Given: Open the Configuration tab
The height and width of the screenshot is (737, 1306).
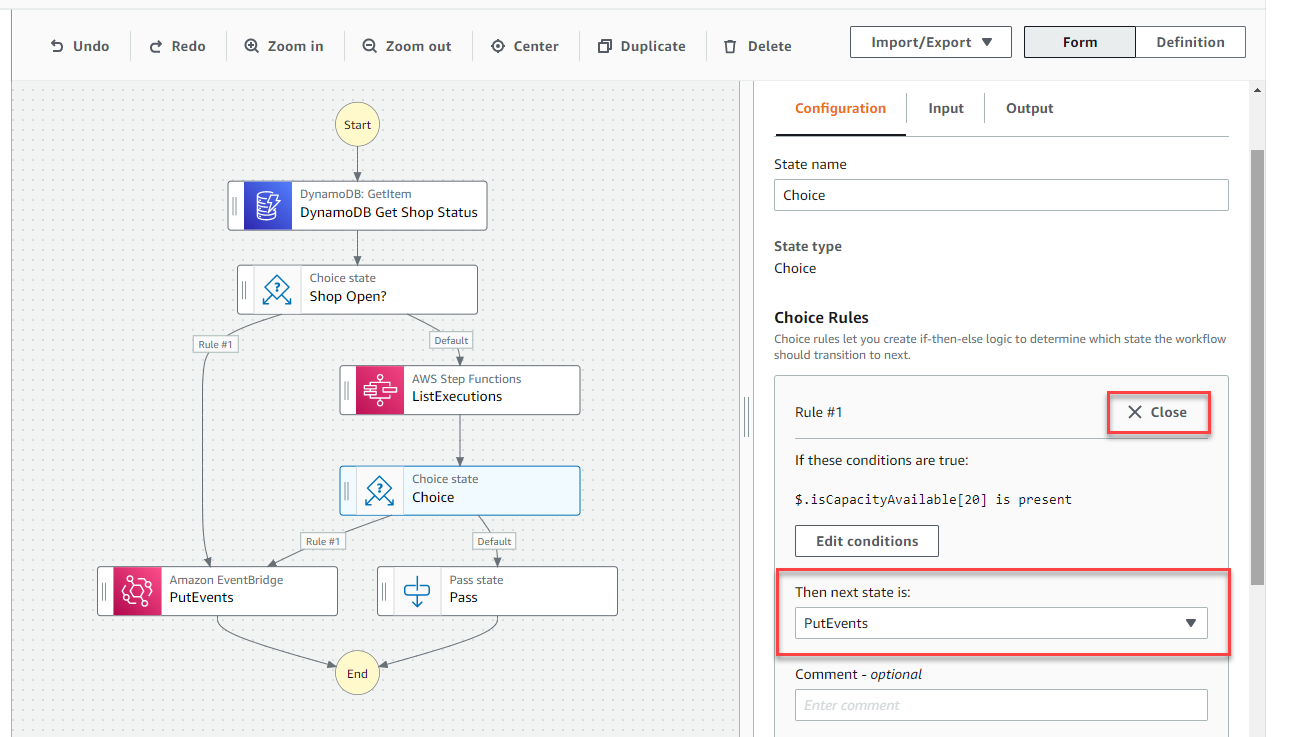Looking at the screenshot, I should tap(840, 108).
